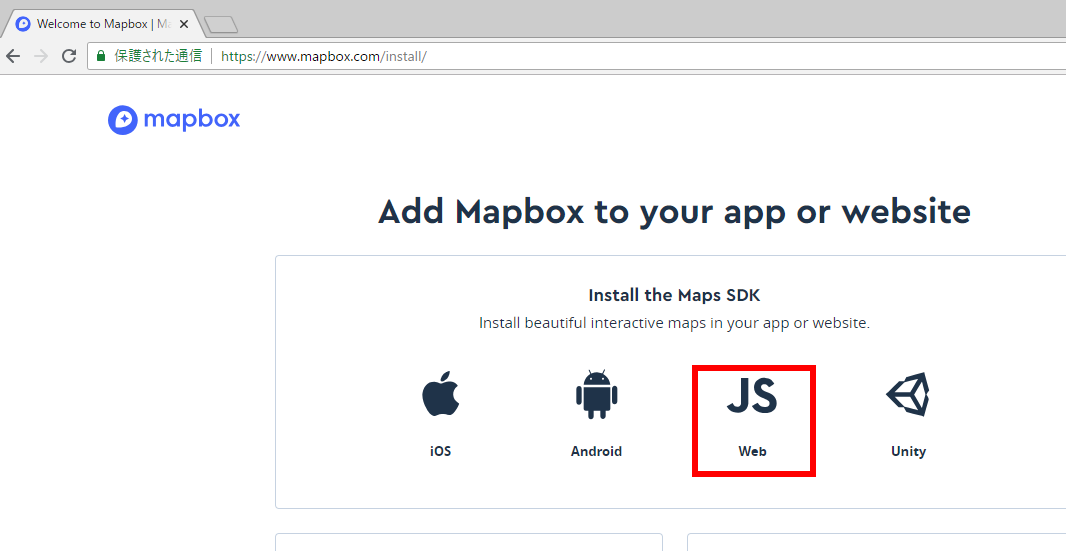
Task: Close the Welcome to Mapbox tab
Action: [184, 24]
